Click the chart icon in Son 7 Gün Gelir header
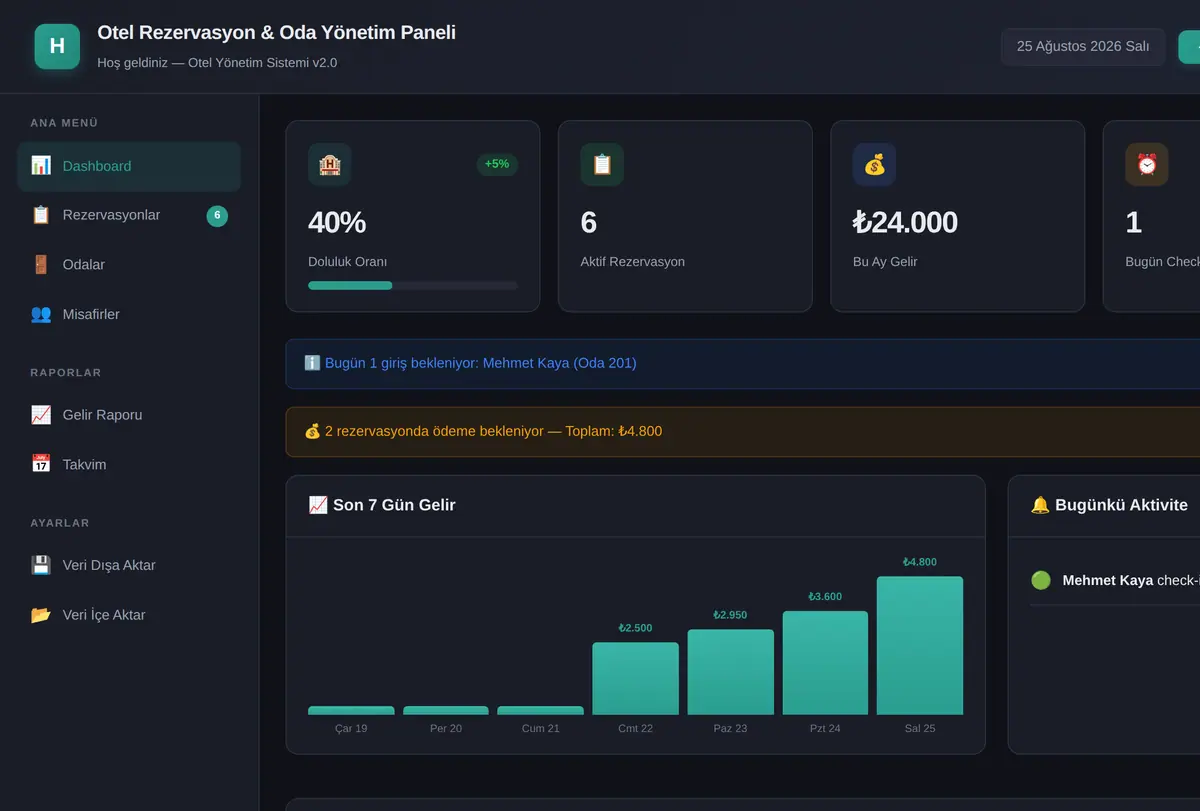1200x811 pixels. (318, 505)
